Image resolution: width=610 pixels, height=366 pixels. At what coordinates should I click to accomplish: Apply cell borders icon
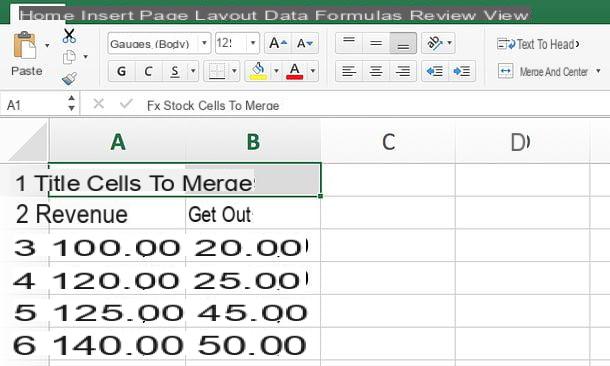coord(217,71)
